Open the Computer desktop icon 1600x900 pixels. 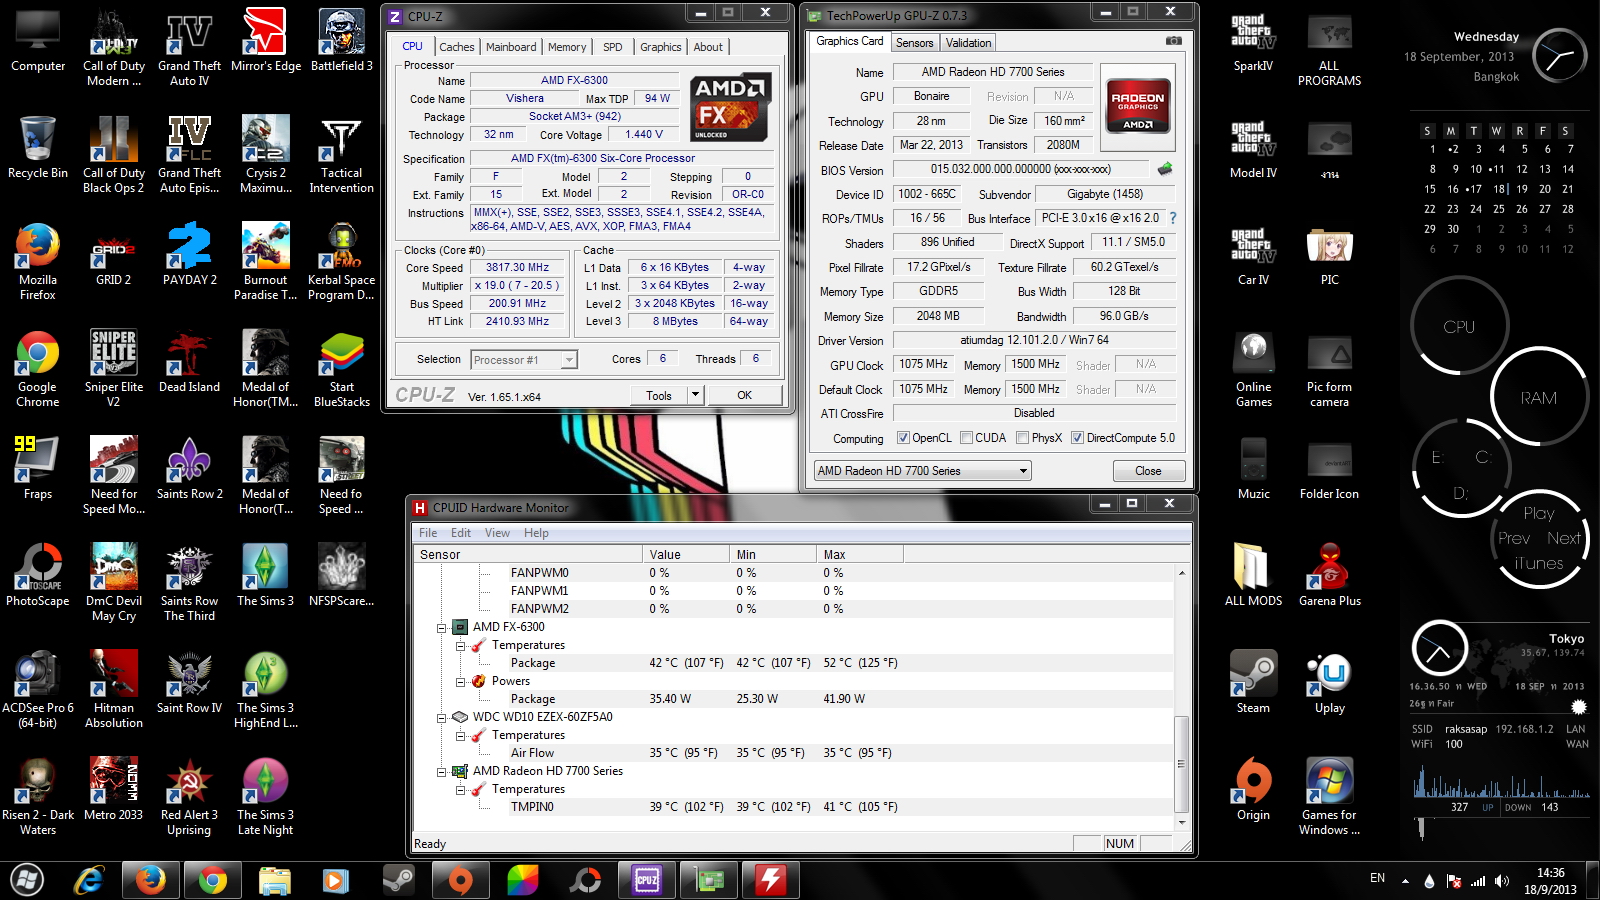coord(38,42)
